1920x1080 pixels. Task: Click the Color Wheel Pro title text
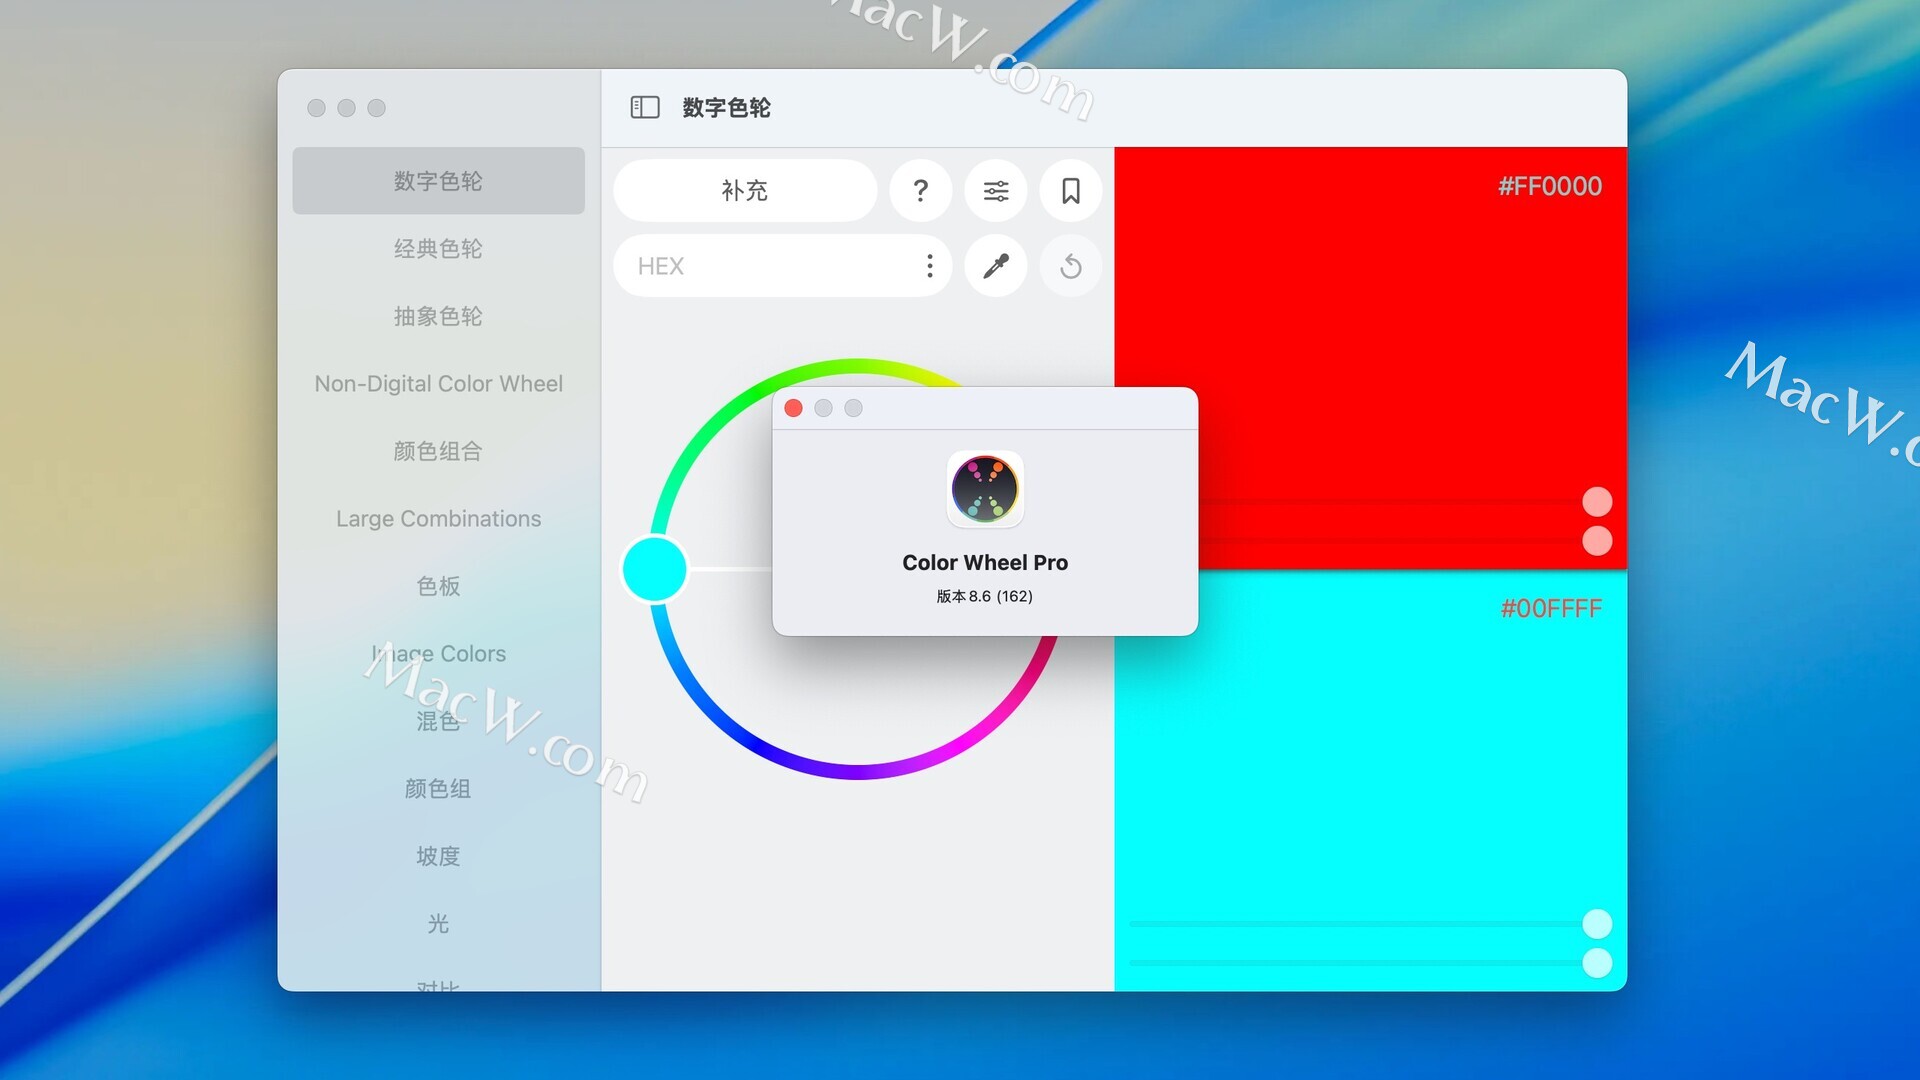(985, 562)
